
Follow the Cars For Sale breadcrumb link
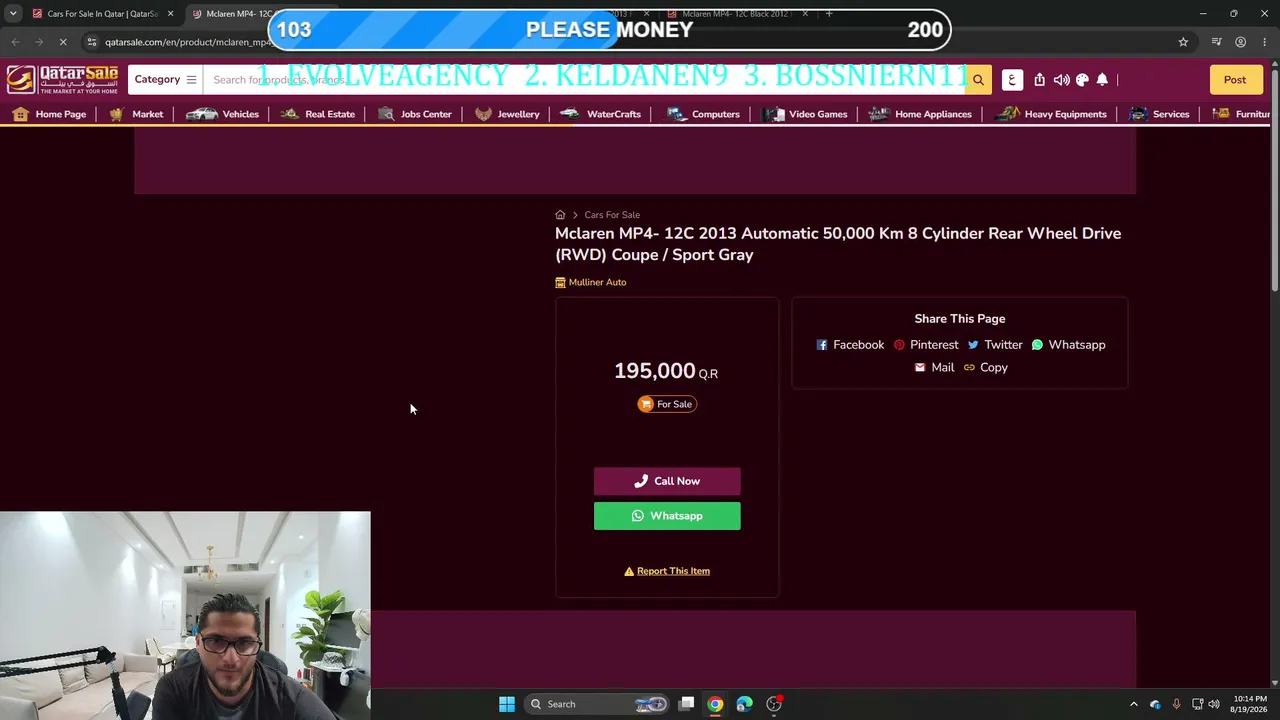(x=612, y=215)
